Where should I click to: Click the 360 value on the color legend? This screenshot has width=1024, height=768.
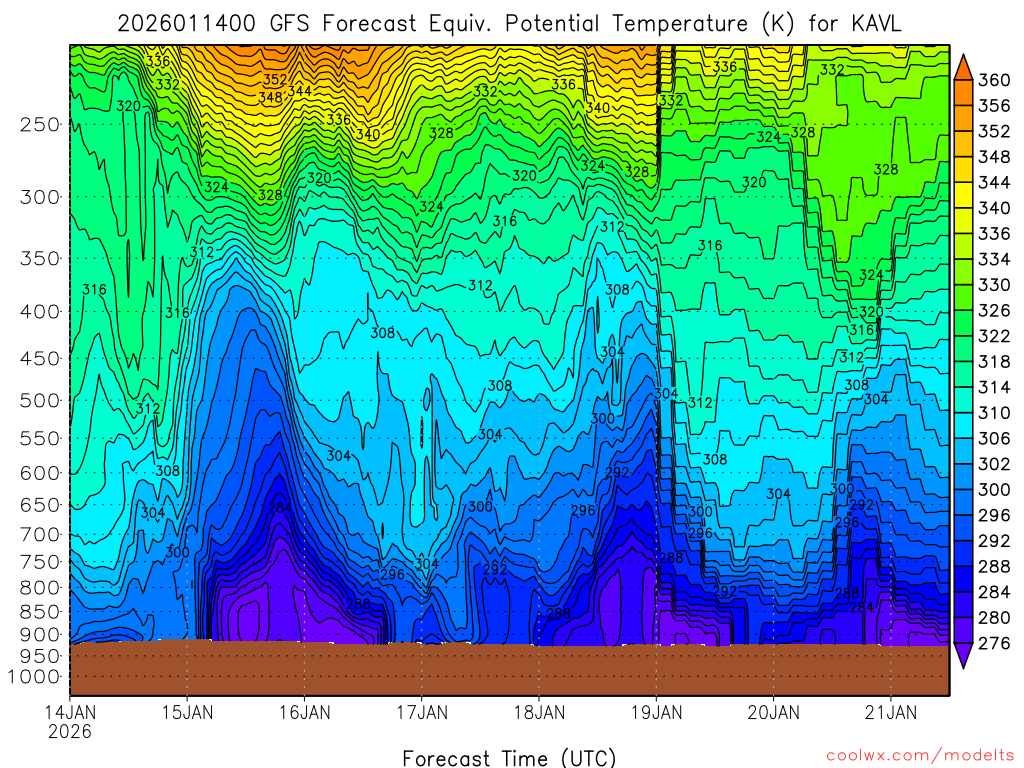994,80
